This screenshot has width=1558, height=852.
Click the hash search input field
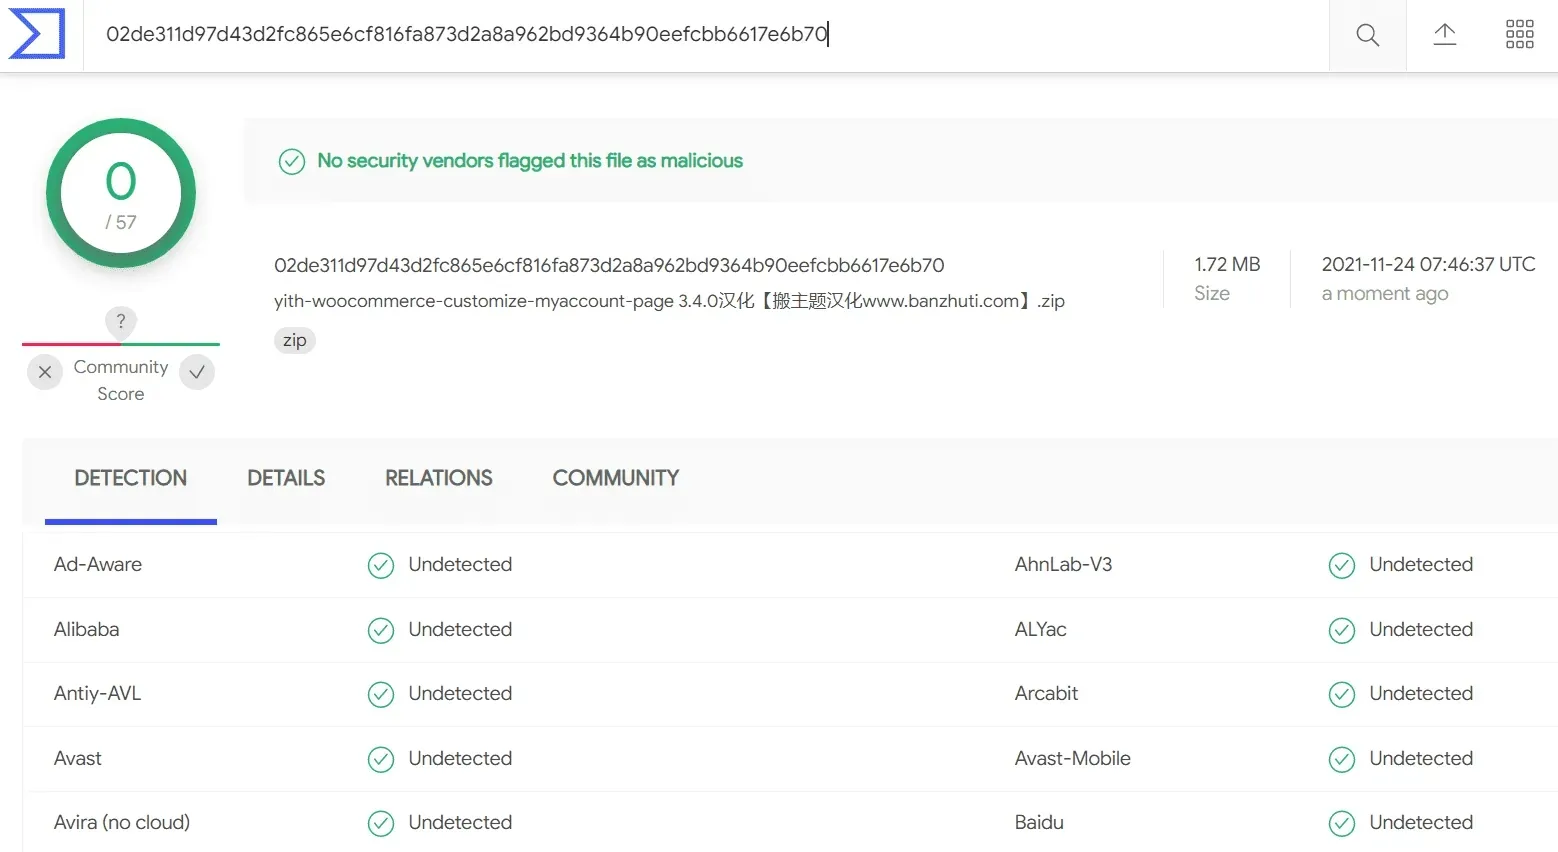click(706, 35)
